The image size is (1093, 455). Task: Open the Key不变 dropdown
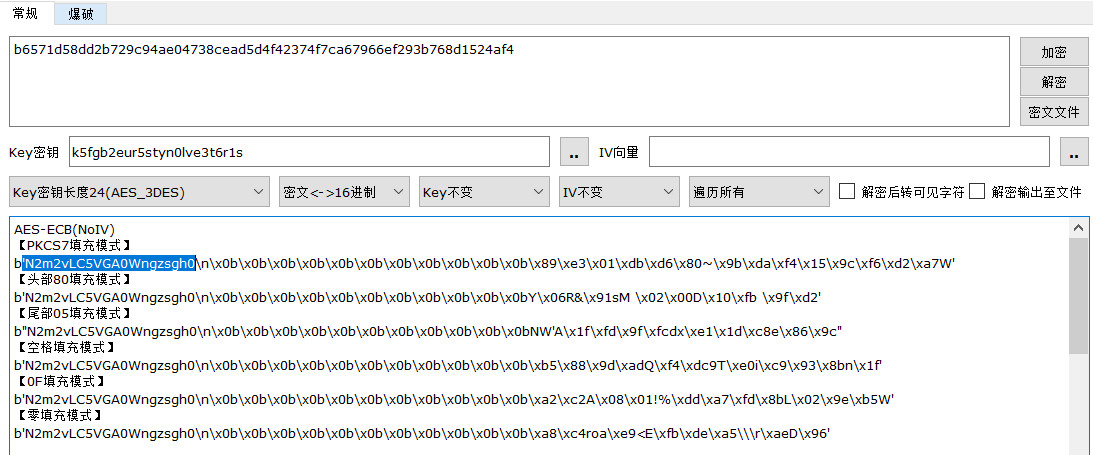(x=484, y=192)
